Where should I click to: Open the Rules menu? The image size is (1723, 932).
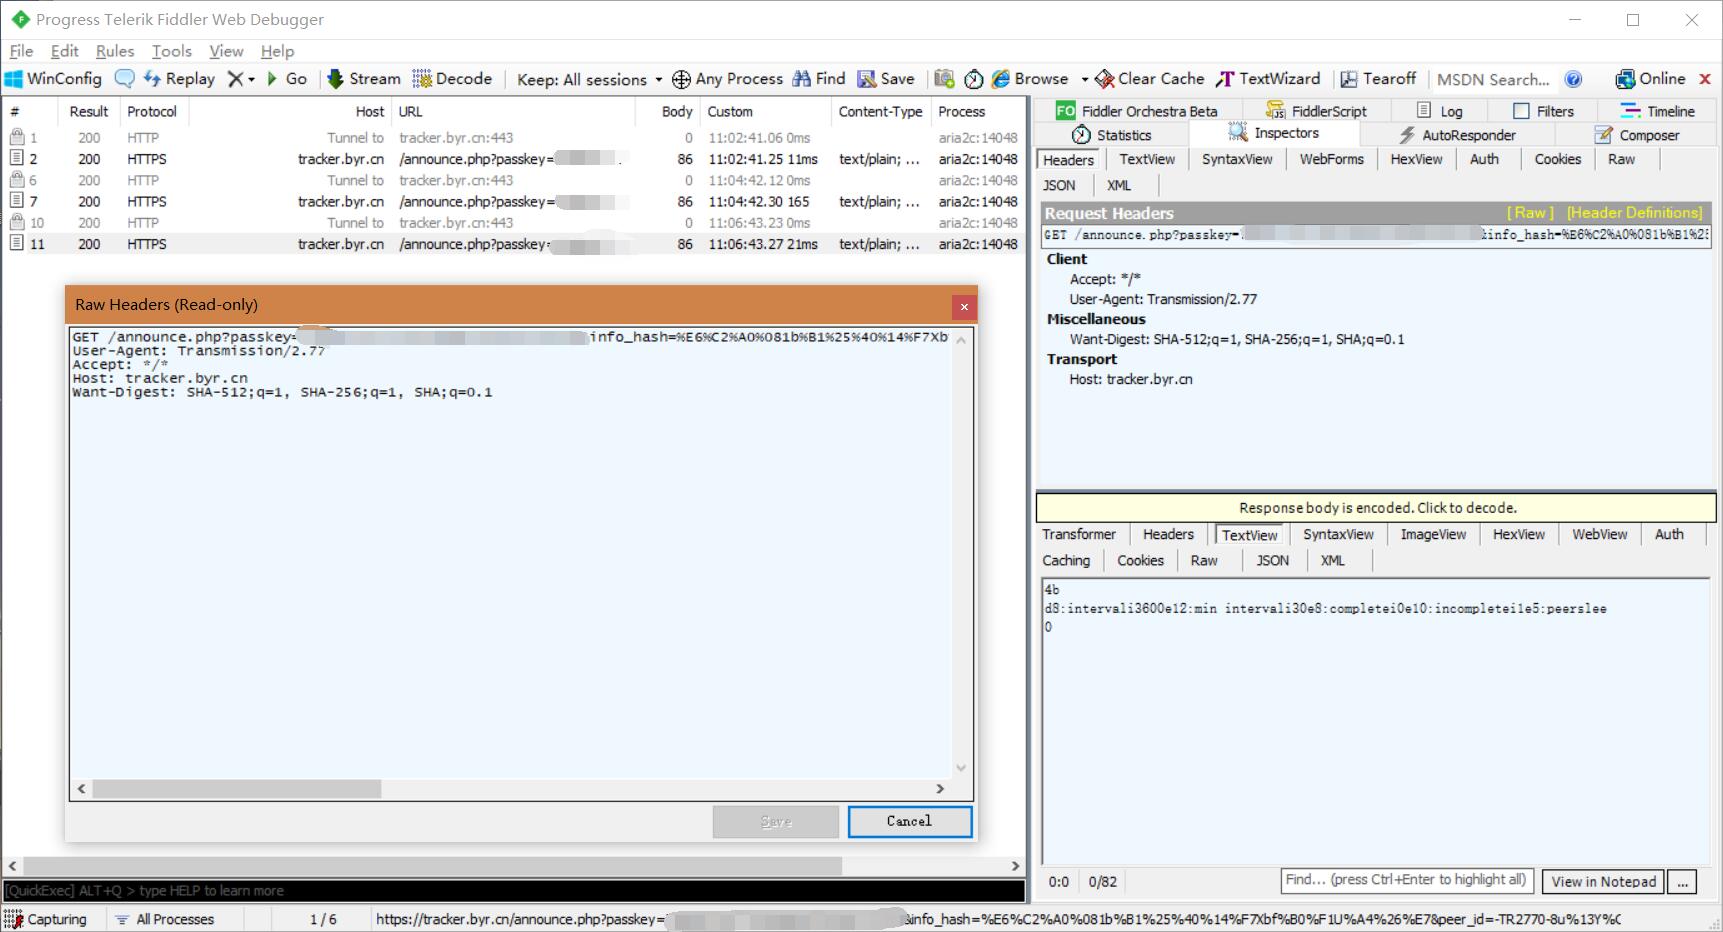115,51
